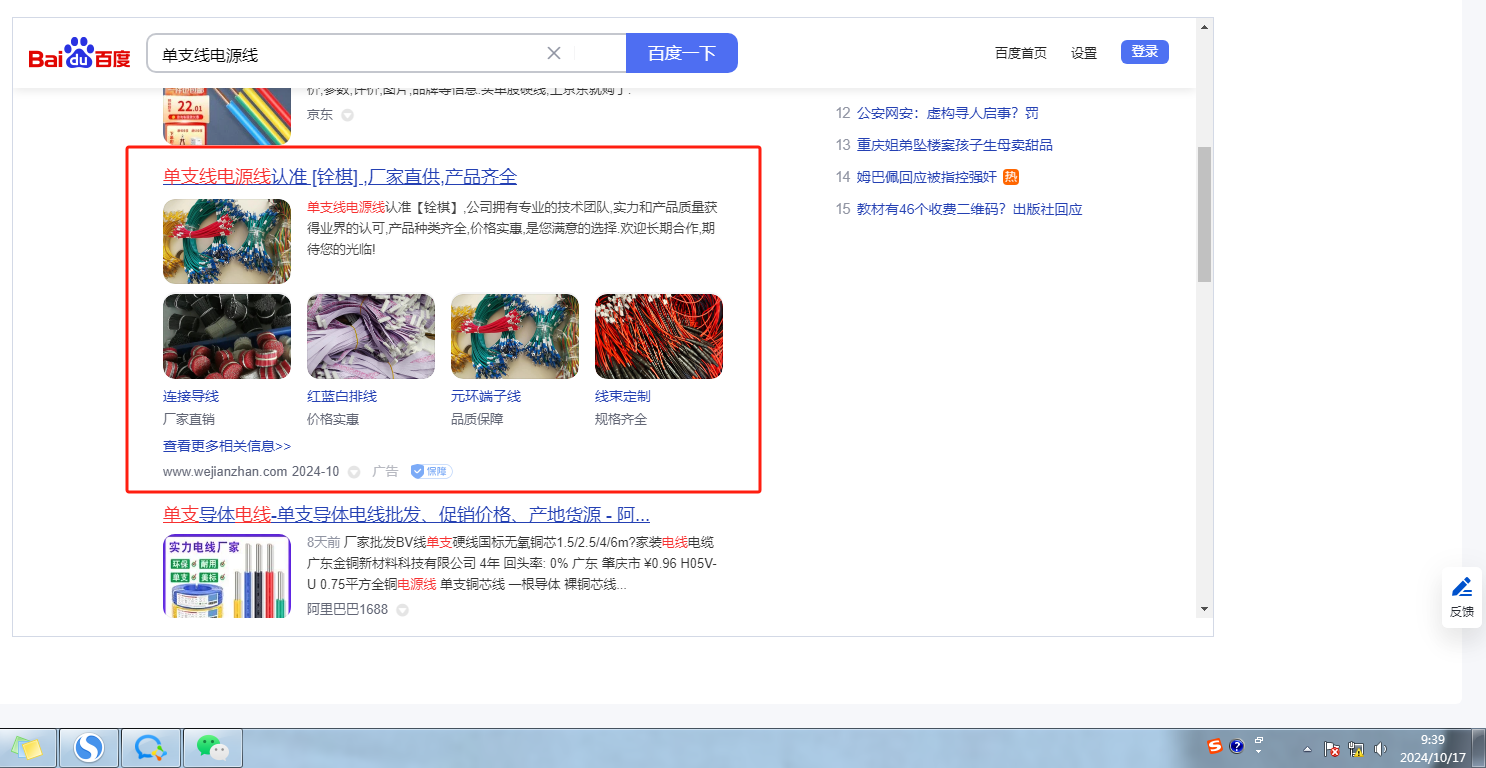Viewport: 1486px width, 768px height.
Task: Click the 广告 ad label
Action: [385, 471]
